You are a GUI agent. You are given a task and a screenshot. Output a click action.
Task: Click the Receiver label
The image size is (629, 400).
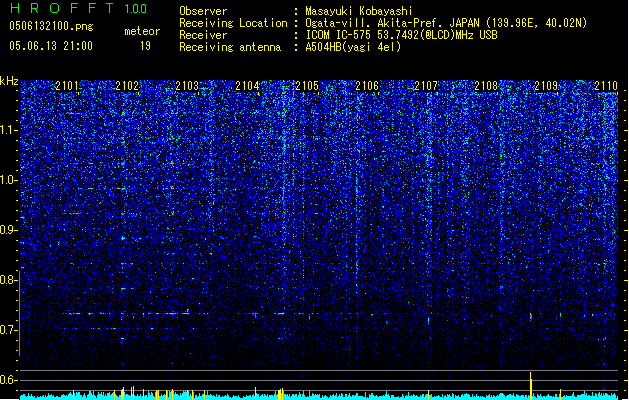pyautogui.click(x=203, y=35)
